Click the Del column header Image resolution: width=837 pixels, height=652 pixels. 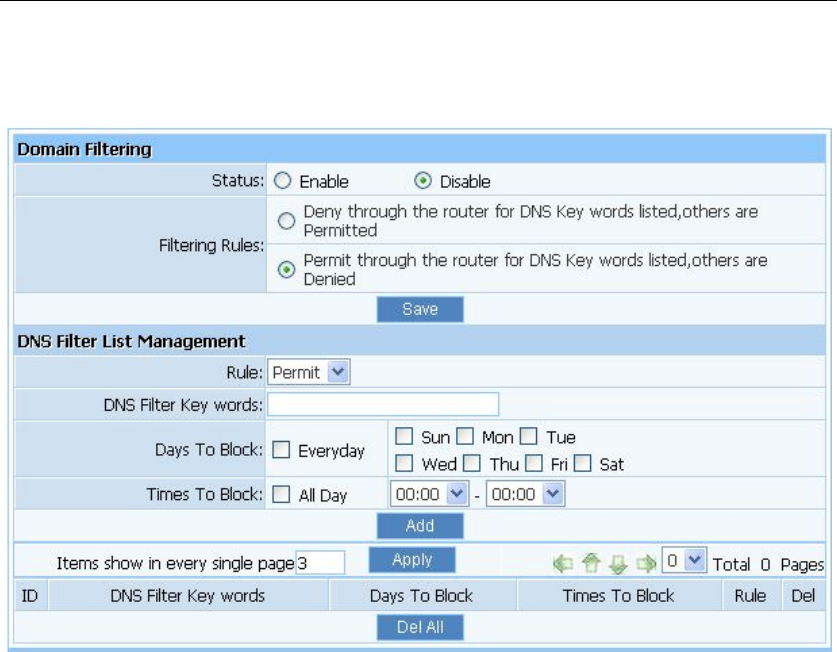(803, 595)
